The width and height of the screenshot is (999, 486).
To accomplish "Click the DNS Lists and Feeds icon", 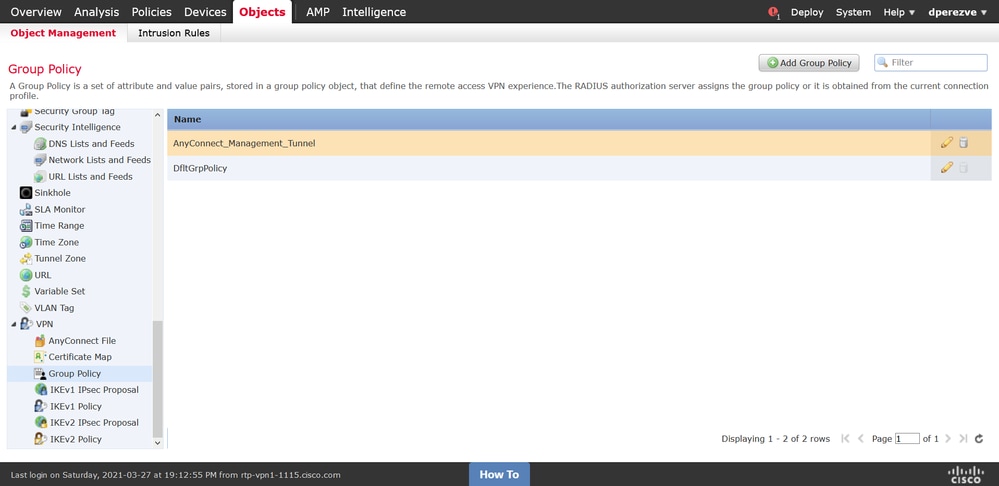I will pos(40,144).
